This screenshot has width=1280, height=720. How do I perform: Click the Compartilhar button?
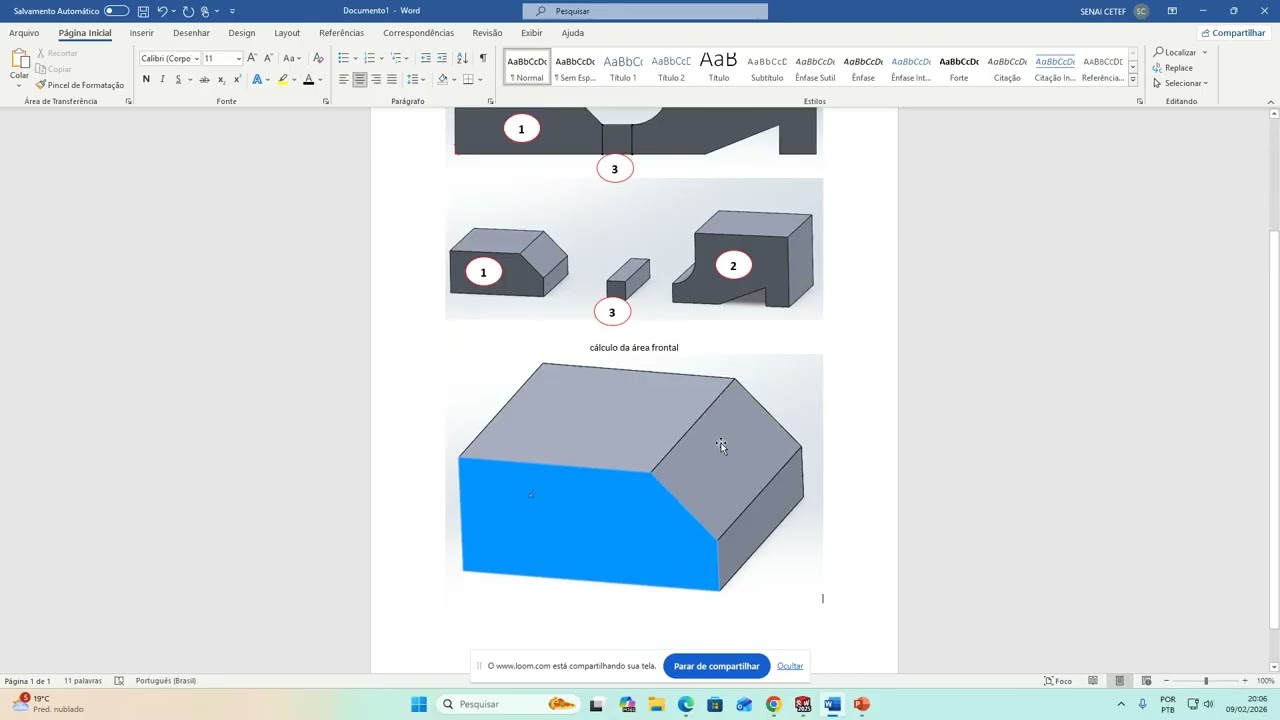coord(1233,33)
